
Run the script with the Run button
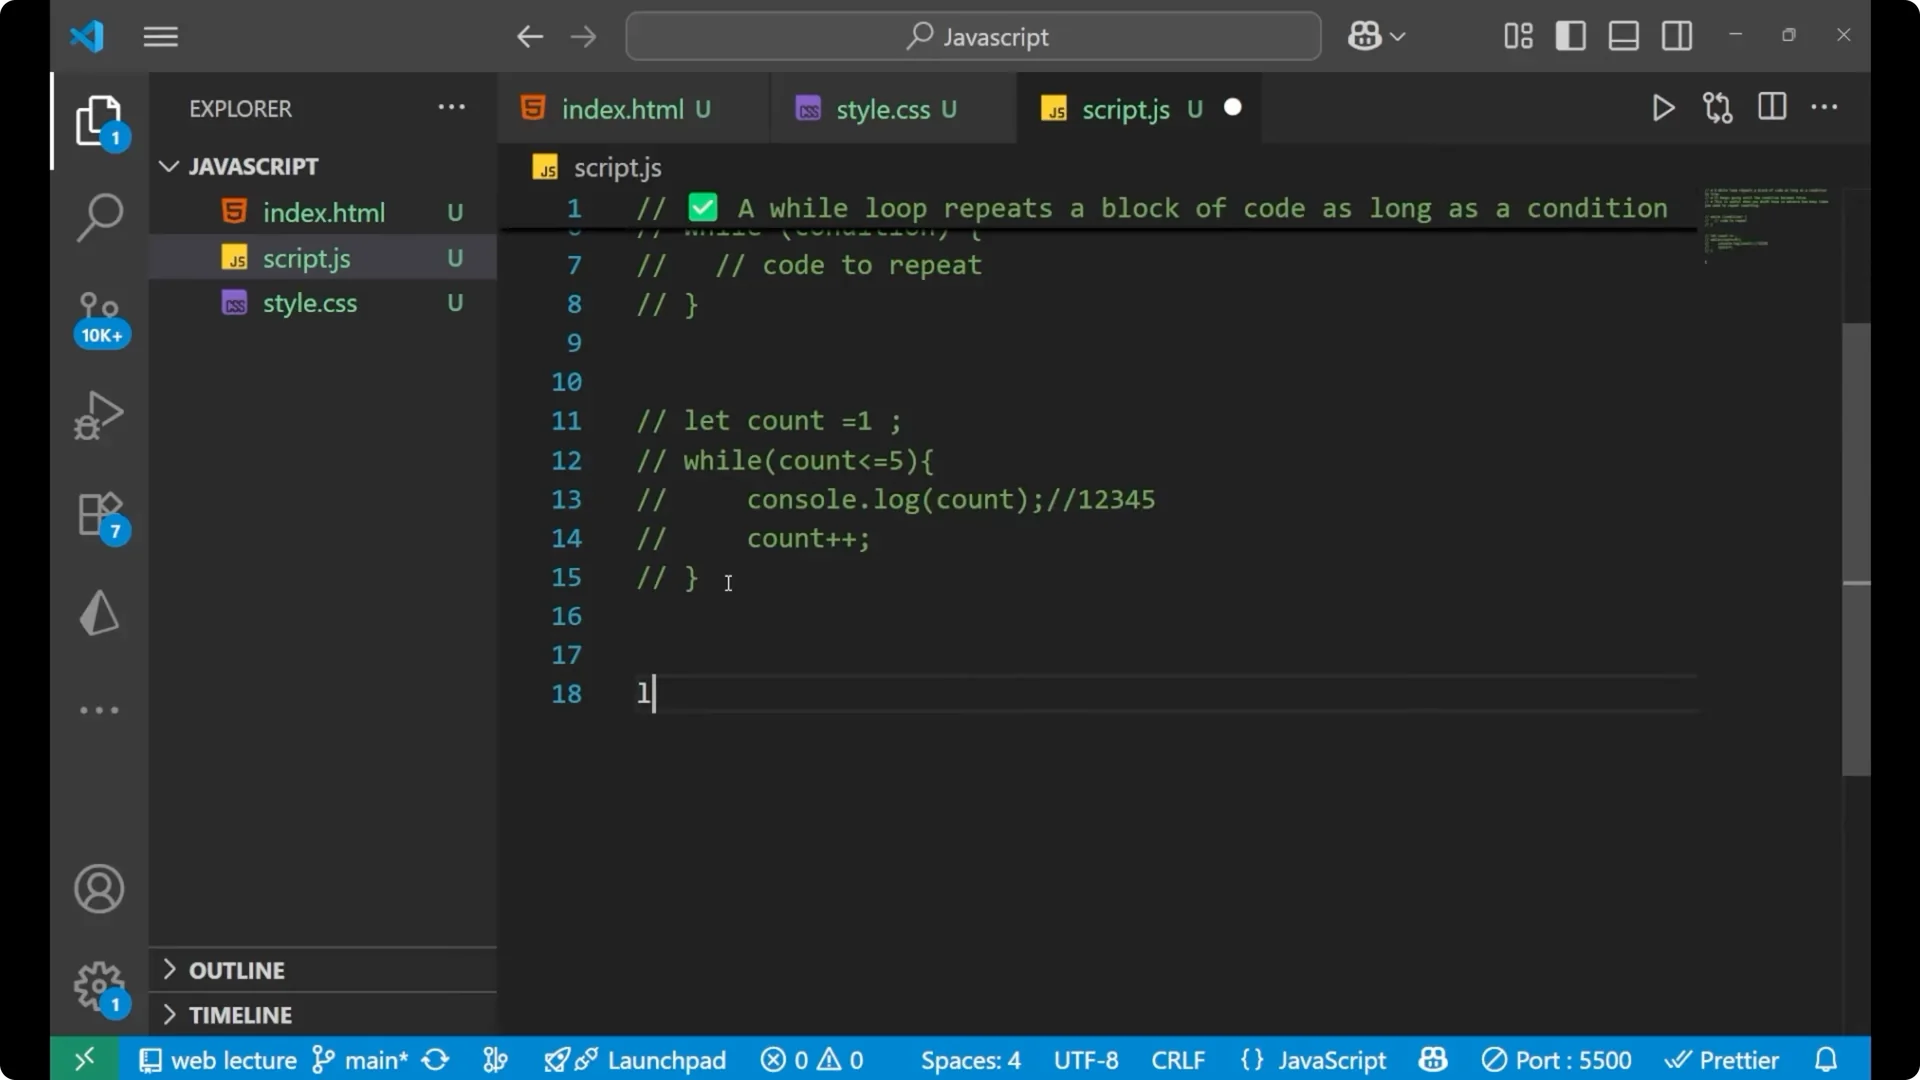(x=1663, y=108)
